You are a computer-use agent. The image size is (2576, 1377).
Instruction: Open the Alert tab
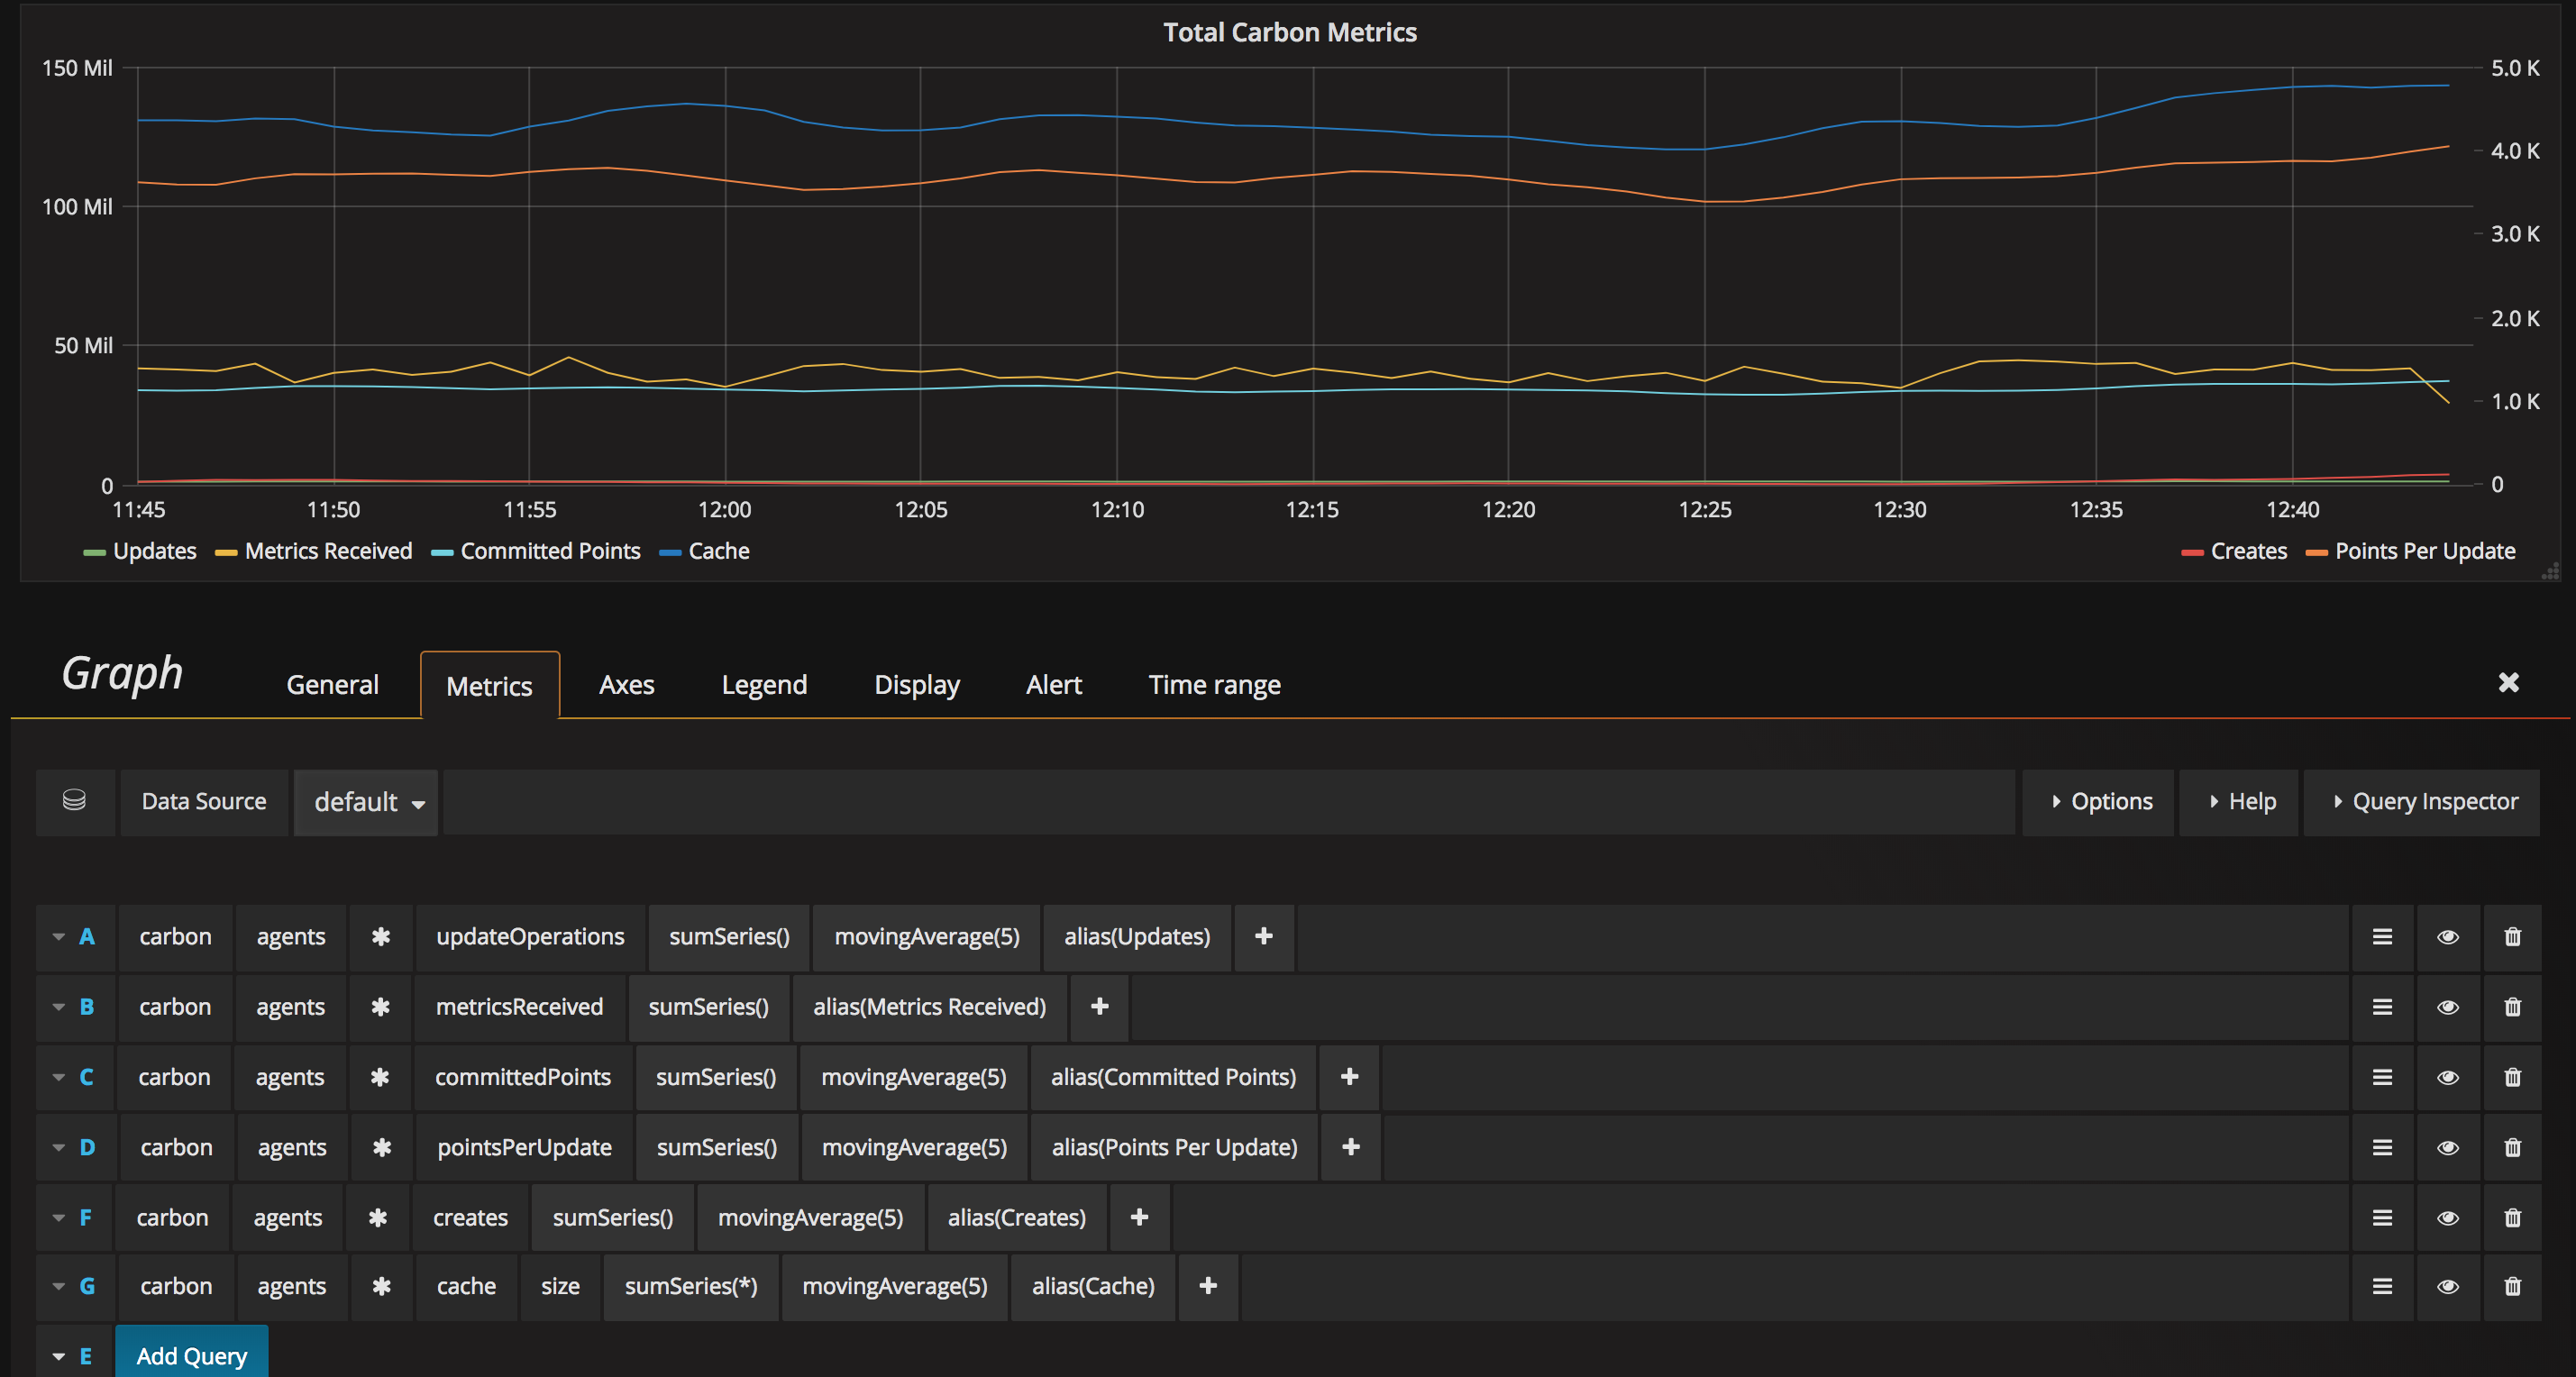pyautogui.click(x=1054, y=685)
